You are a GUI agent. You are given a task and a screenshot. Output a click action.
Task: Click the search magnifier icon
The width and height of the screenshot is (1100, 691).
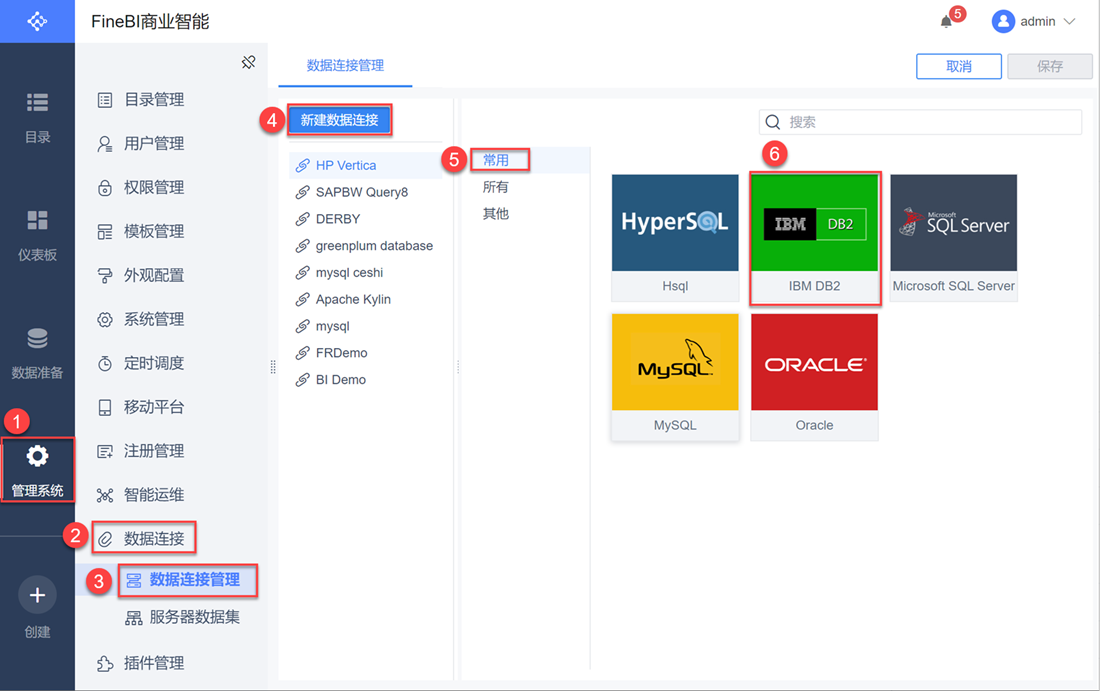772,122
